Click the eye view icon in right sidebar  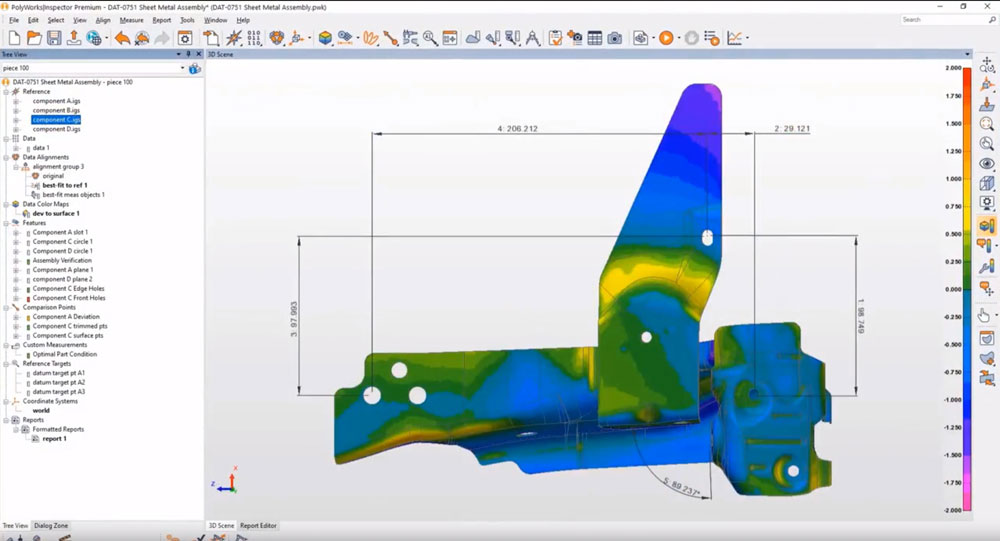click(987, 163)
